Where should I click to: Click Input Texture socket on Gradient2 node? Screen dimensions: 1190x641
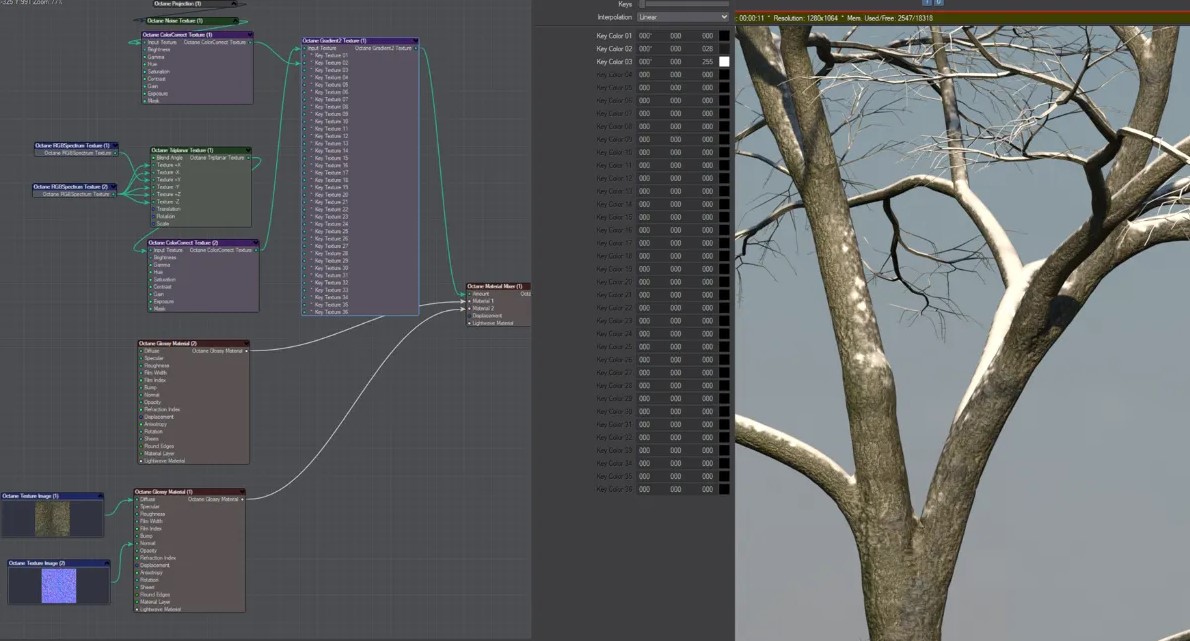[x=305, y=48]
